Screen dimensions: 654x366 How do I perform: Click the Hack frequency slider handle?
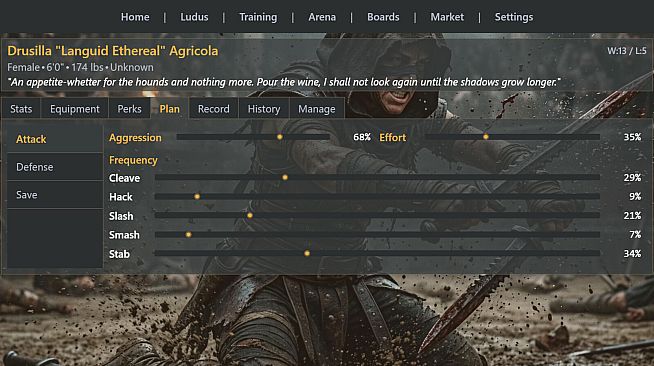(197, 196)
